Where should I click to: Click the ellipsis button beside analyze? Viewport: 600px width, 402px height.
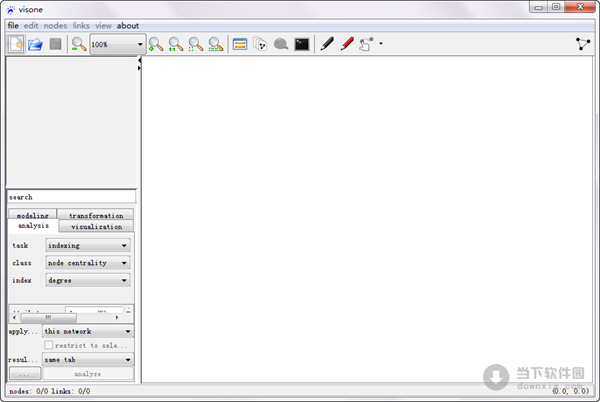pos(24,374)
